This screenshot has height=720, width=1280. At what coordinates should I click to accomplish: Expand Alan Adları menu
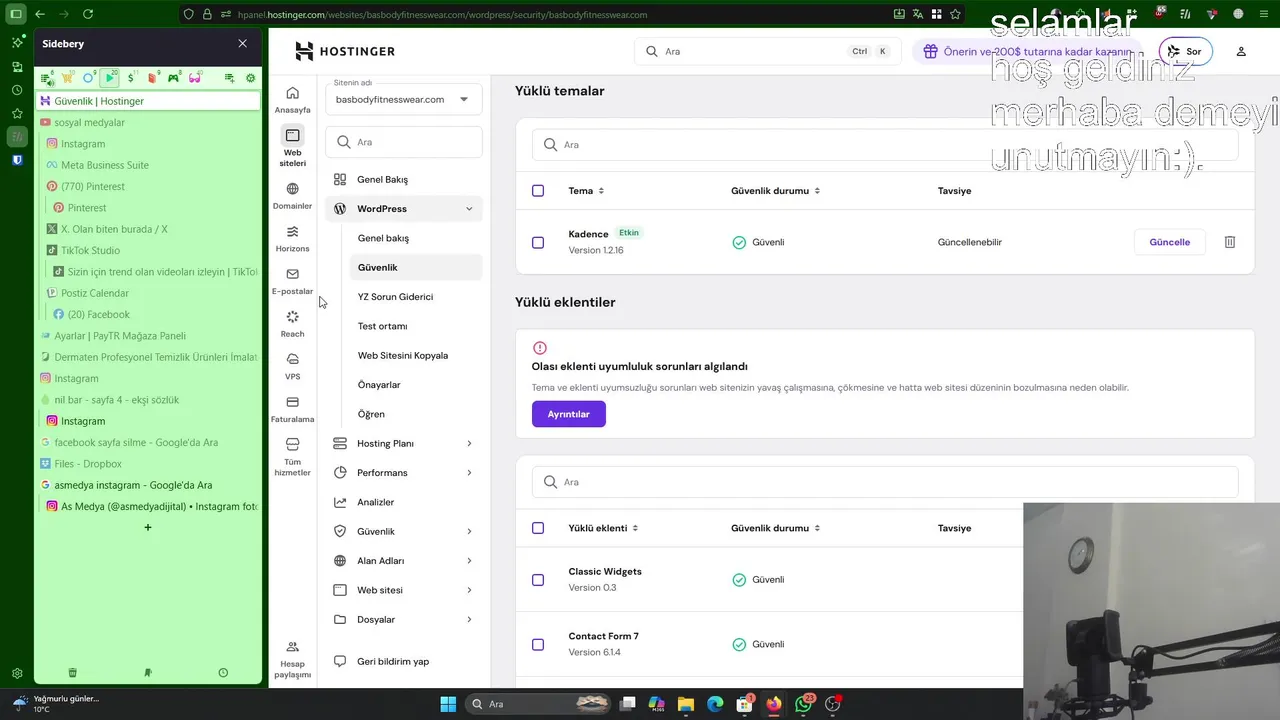point(469,561)
